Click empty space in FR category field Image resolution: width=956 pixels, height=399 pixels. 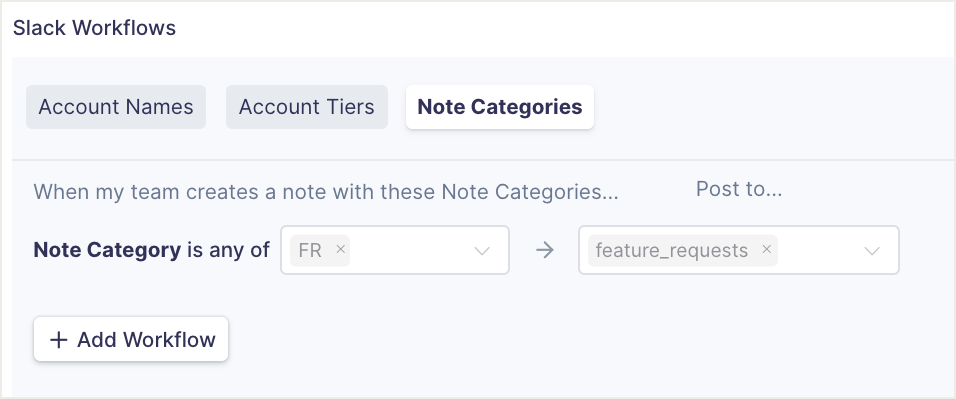408,250
